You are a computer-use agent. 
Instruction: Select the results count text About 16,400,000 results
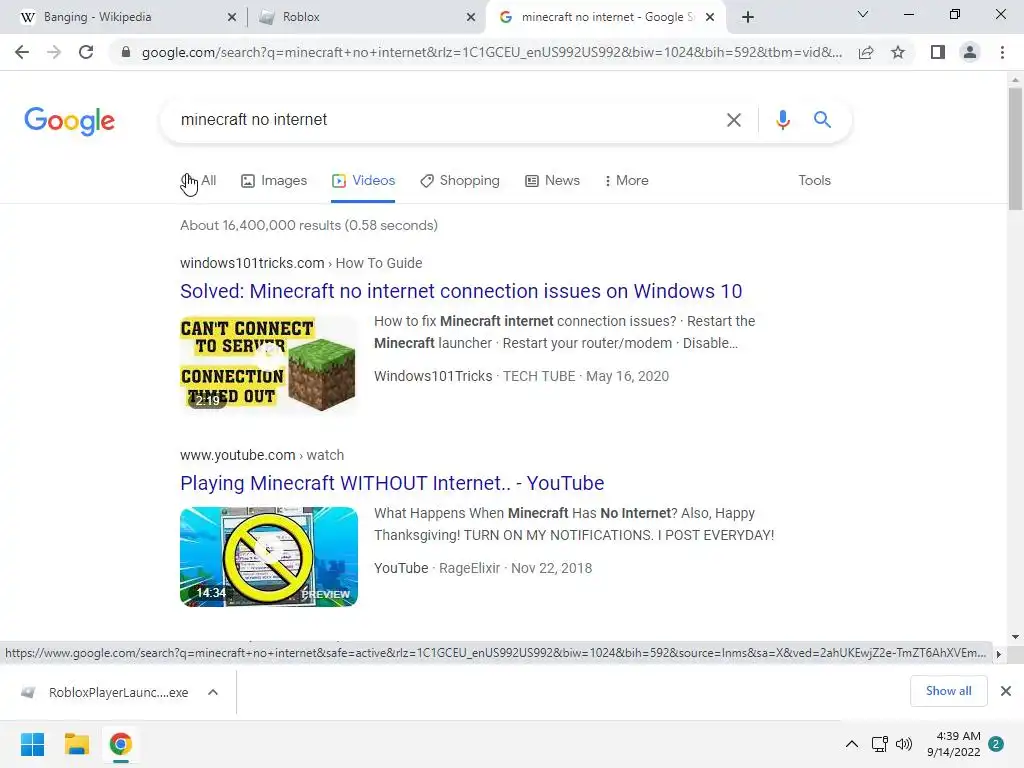[309, 225]
